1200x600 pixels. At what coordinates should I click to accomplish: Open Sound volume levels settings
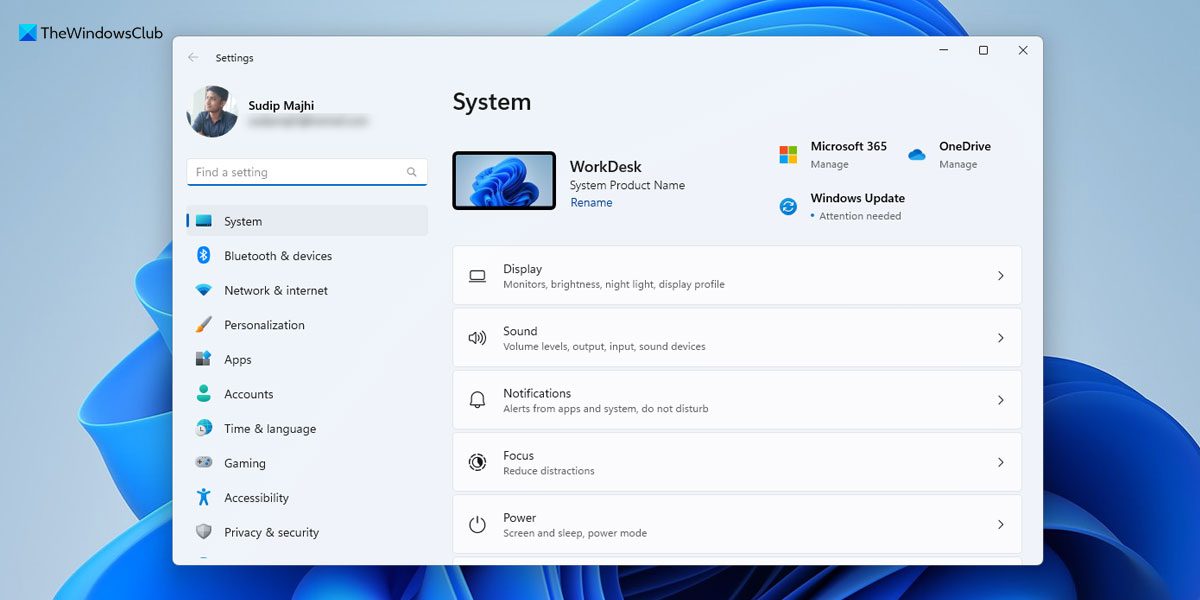click(x=737, y=338)
